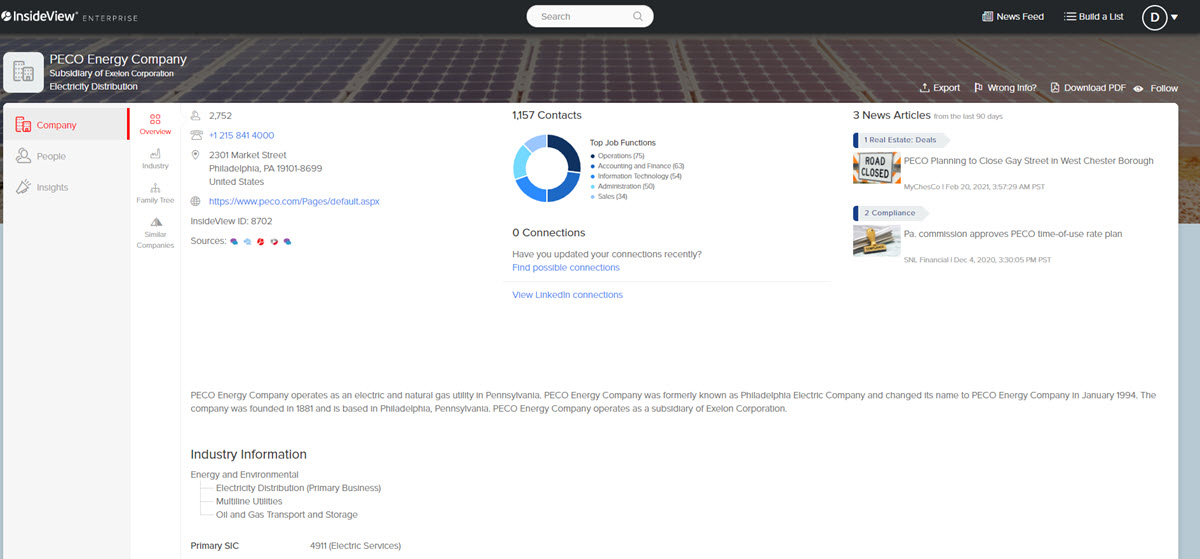Open View LinkedIn connections link
The width and height of the screenshot is (1200, 559).
567,295
